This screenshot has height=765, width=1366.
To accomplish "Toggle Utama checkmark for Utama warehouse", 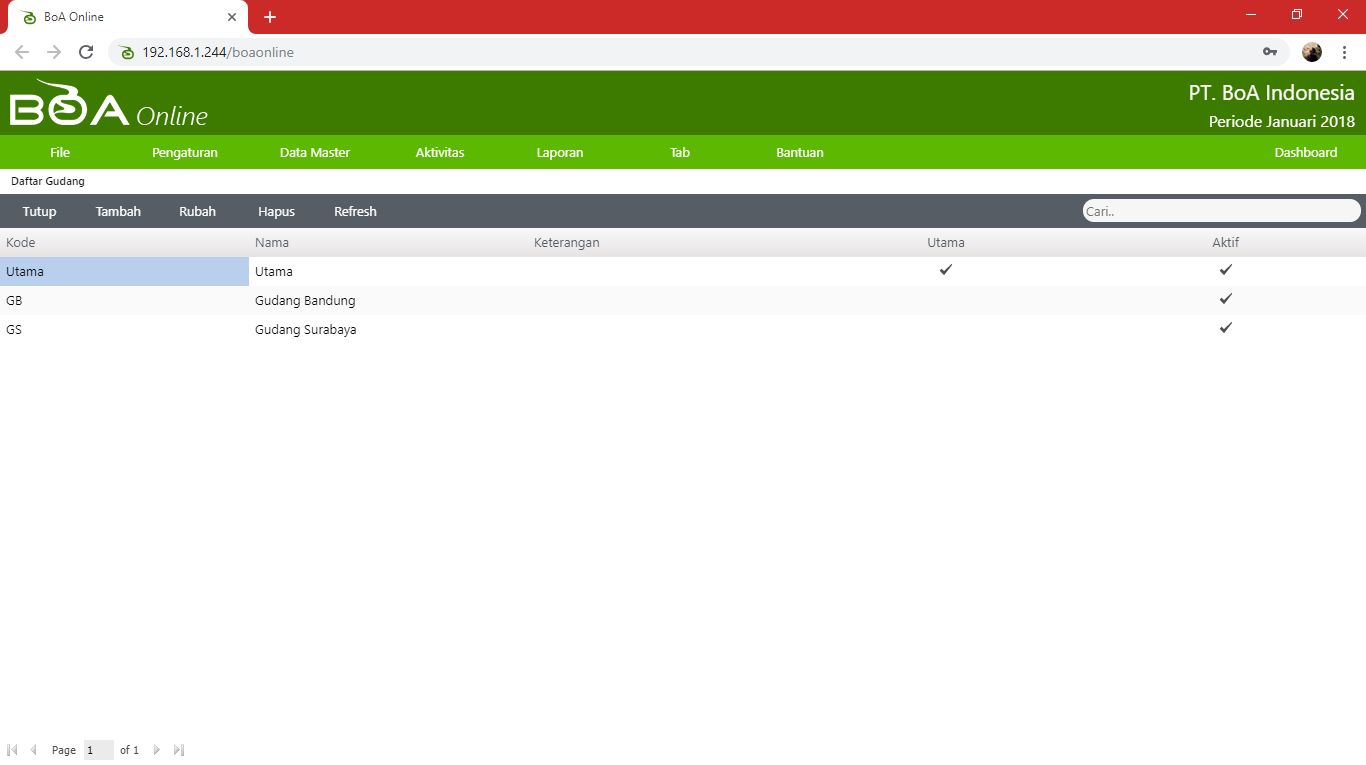I will pyautogui.click(x=946, y=270).
